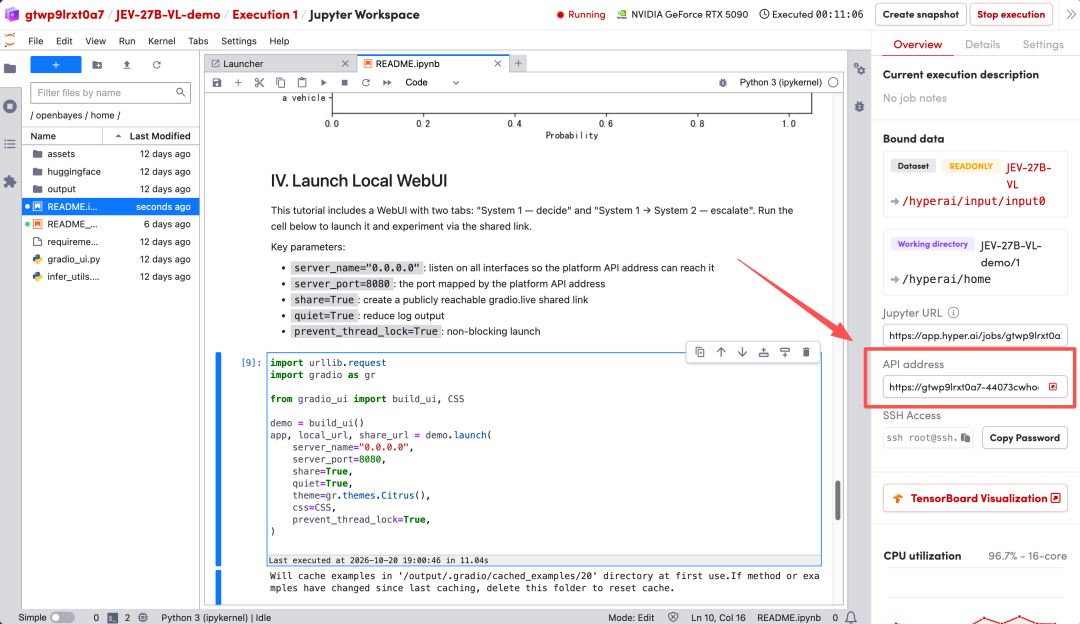
Task: Open the Run menu
Action: click(127, 41)
